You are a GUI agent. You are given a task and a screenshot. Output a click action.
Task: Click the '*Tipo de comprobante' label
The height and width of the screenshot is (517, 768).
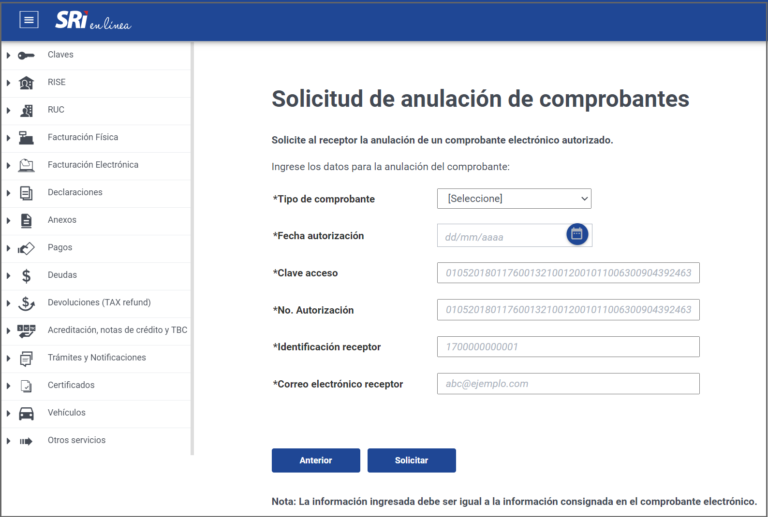[324, 199]
